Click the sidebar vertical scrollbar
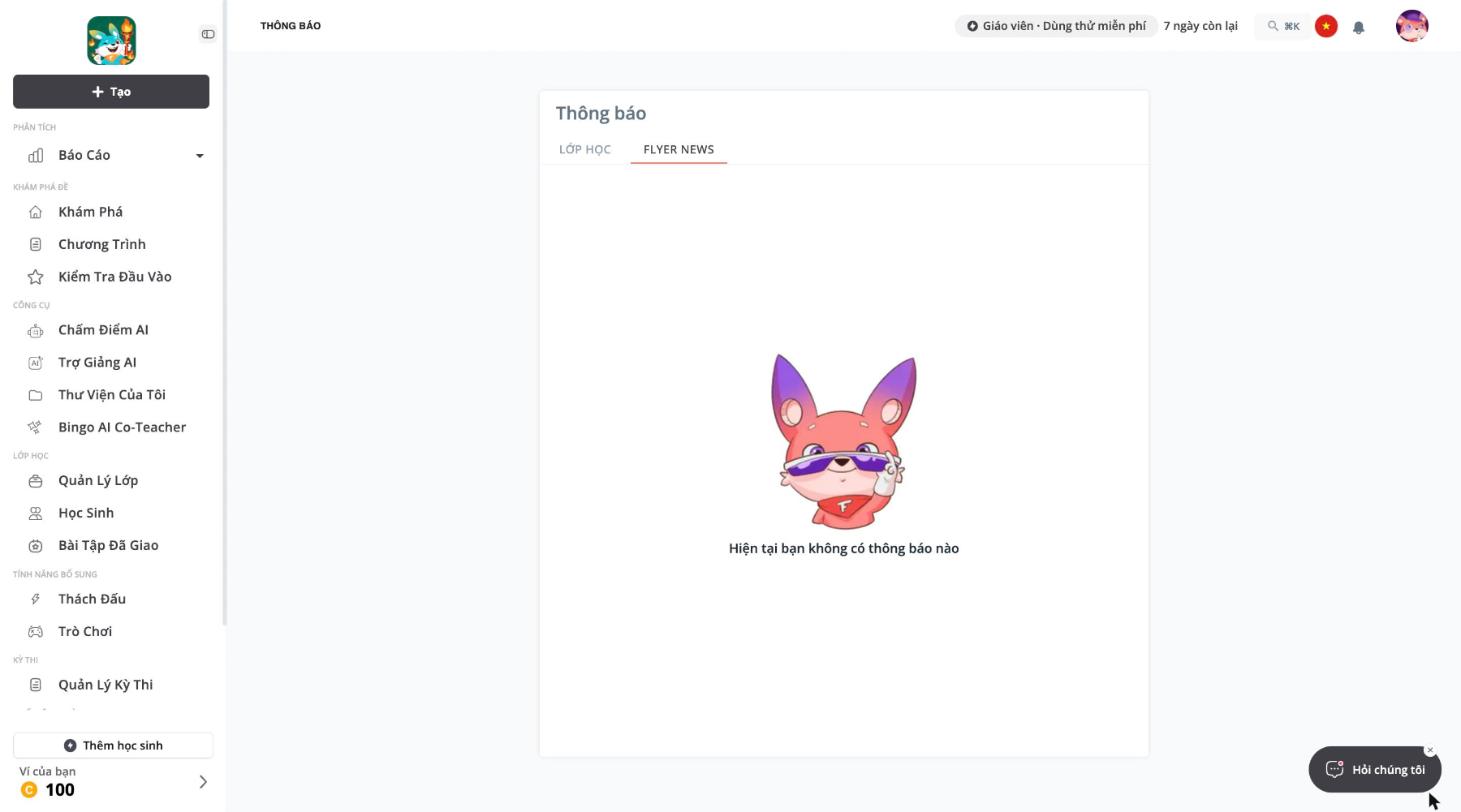The image size is (1461, 812). (224, 313)
